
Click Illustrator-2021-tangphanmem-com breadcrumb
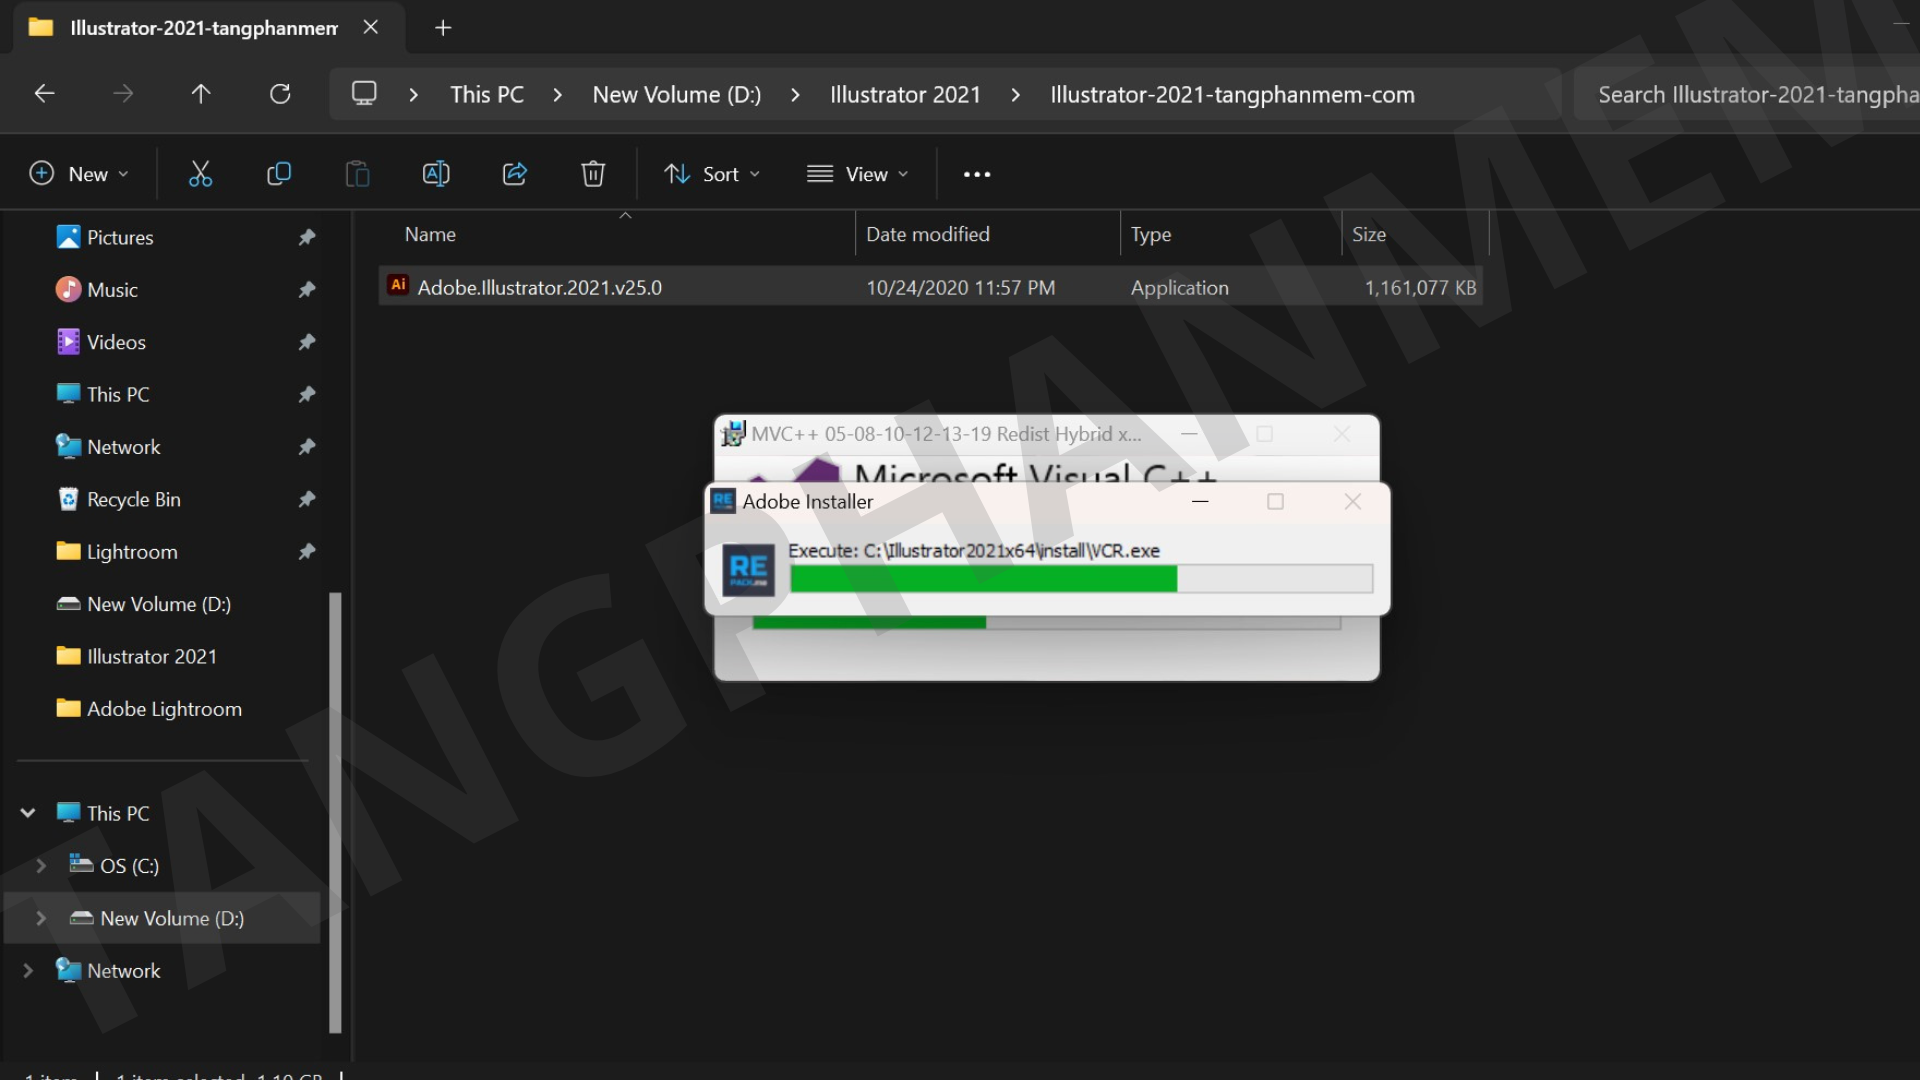tap(1232, 95)
